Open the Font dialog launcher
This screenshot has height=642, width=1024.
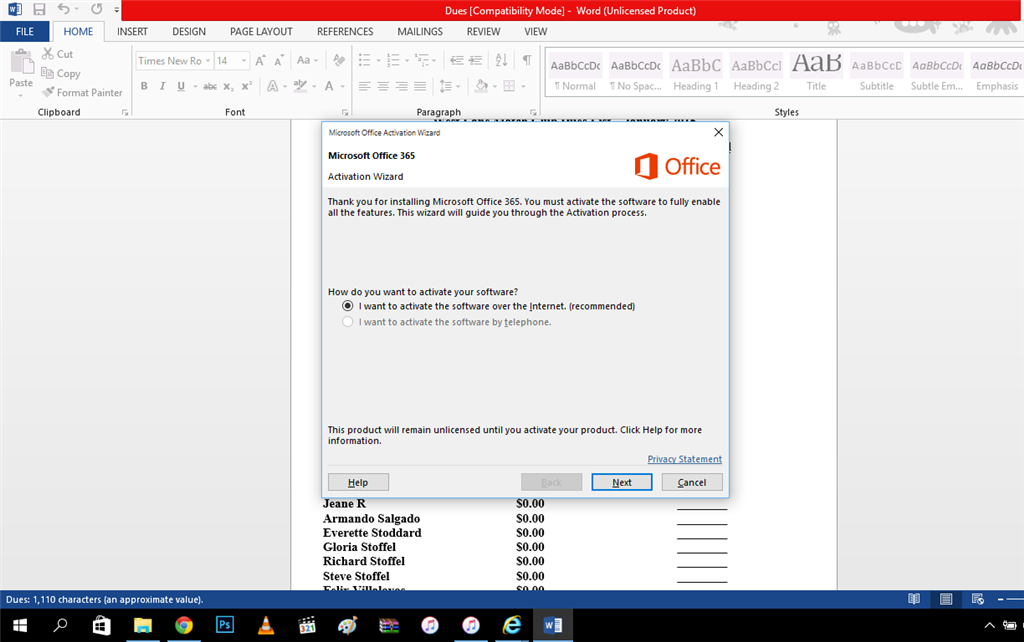tap(345, 112)
